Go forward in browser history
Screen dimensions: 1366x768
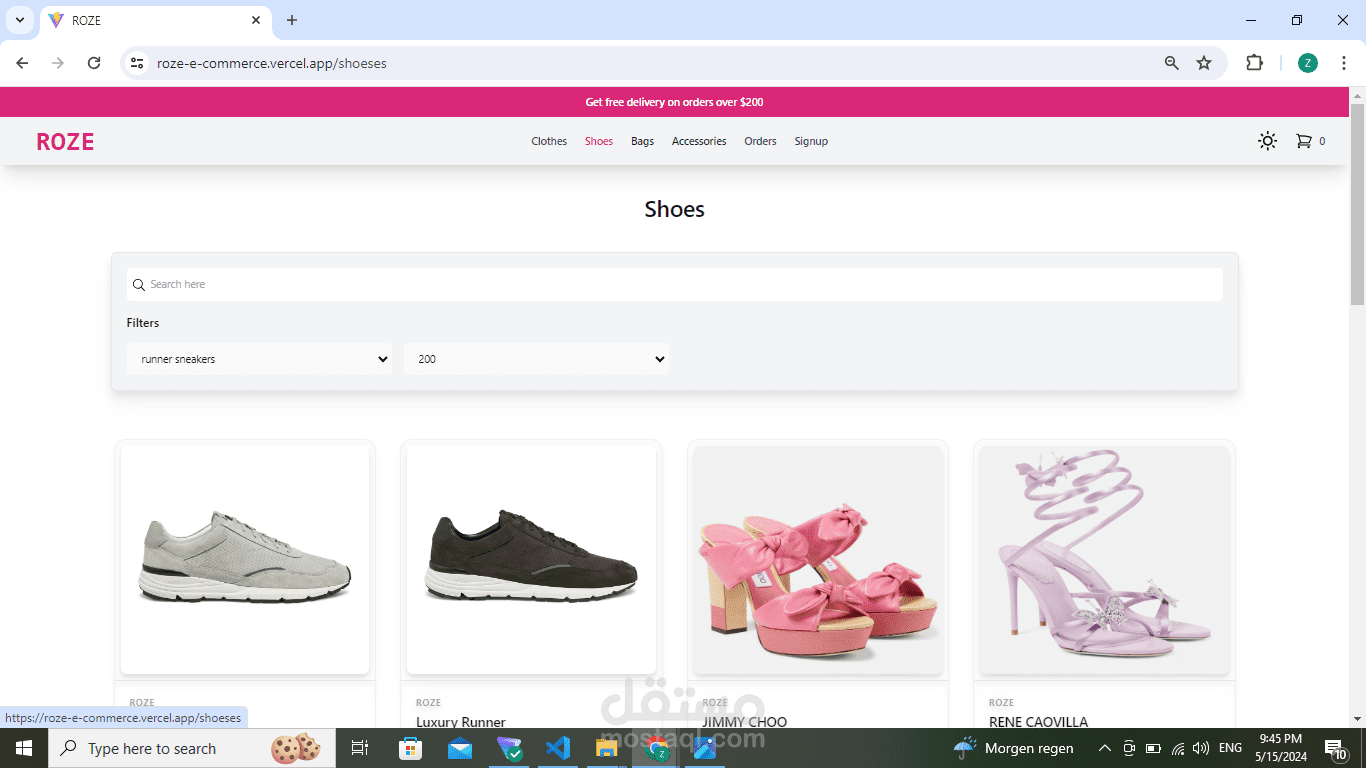58,63
